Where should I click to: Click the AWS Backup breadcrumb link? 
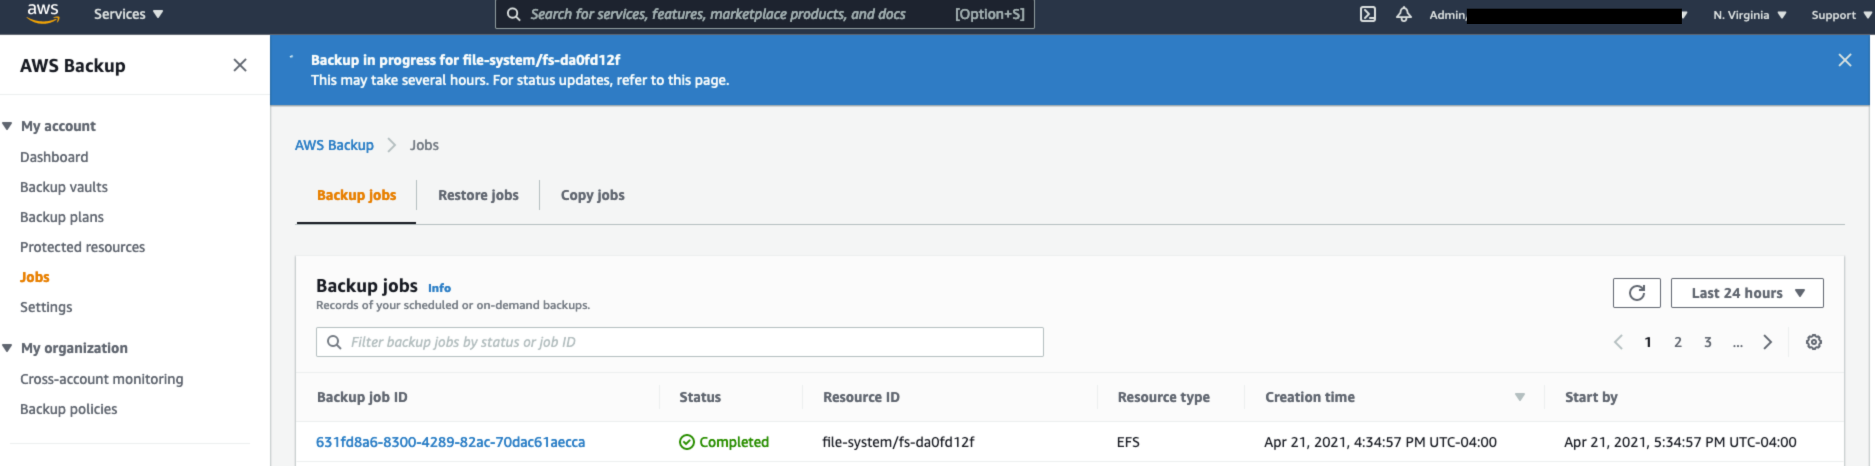[334, 145]
